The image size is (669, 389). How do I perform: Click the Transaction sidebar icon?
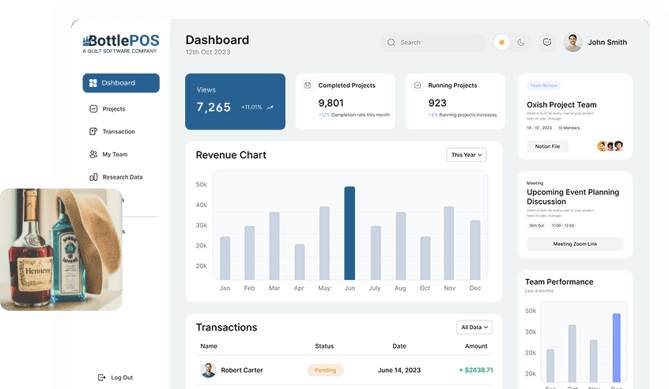pos(93,131)
